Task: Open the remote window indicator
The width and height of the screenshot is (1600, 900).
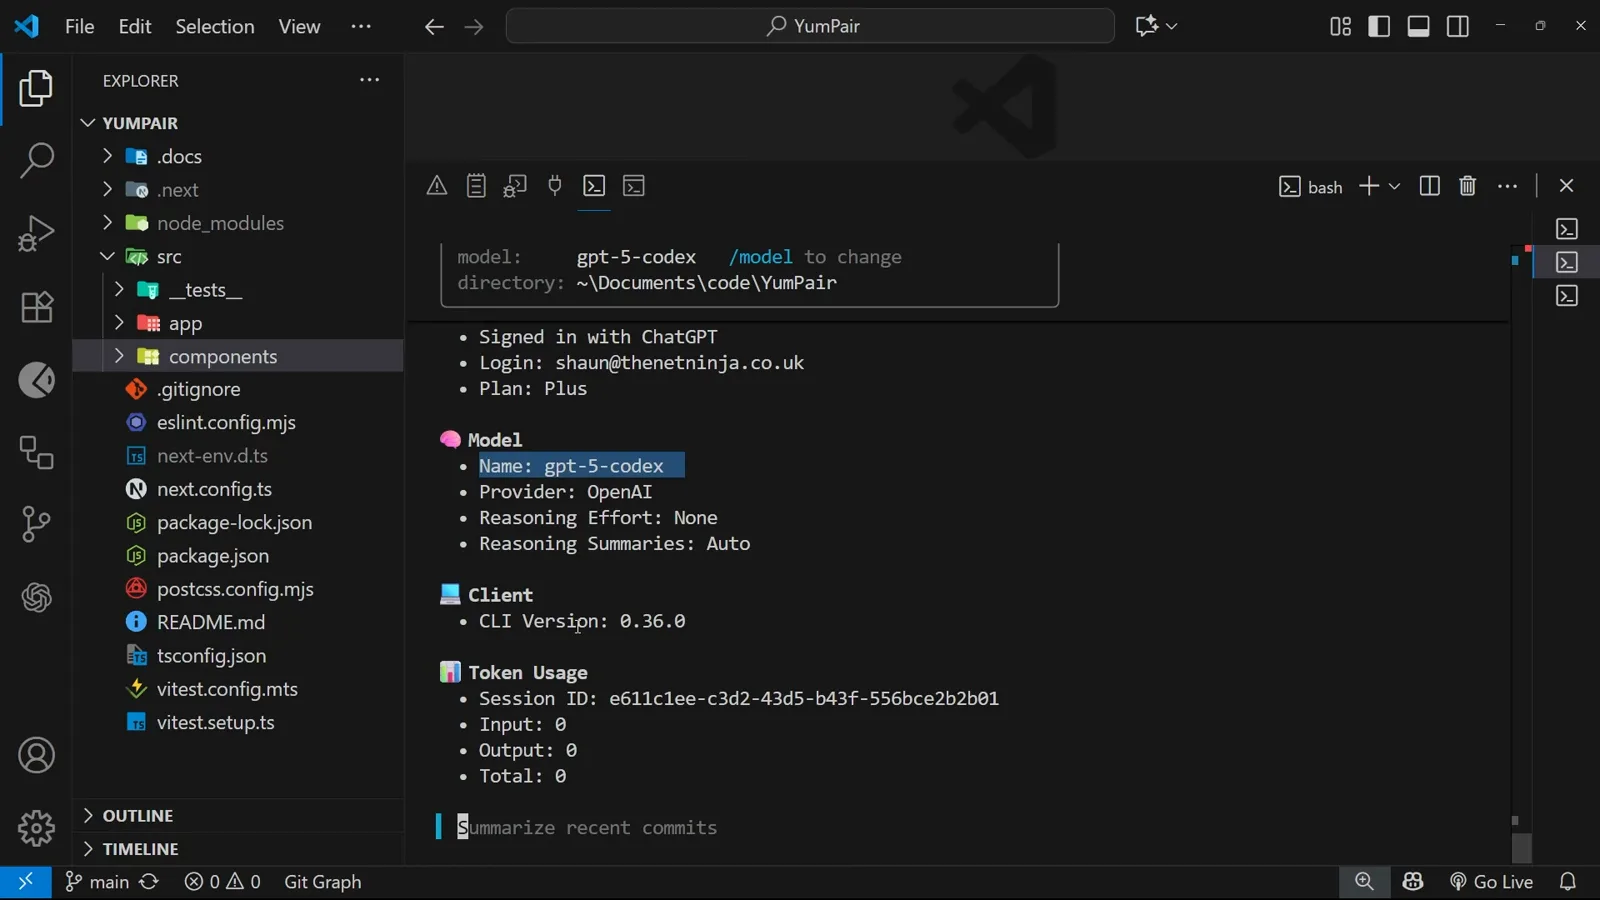Action: 26,882
